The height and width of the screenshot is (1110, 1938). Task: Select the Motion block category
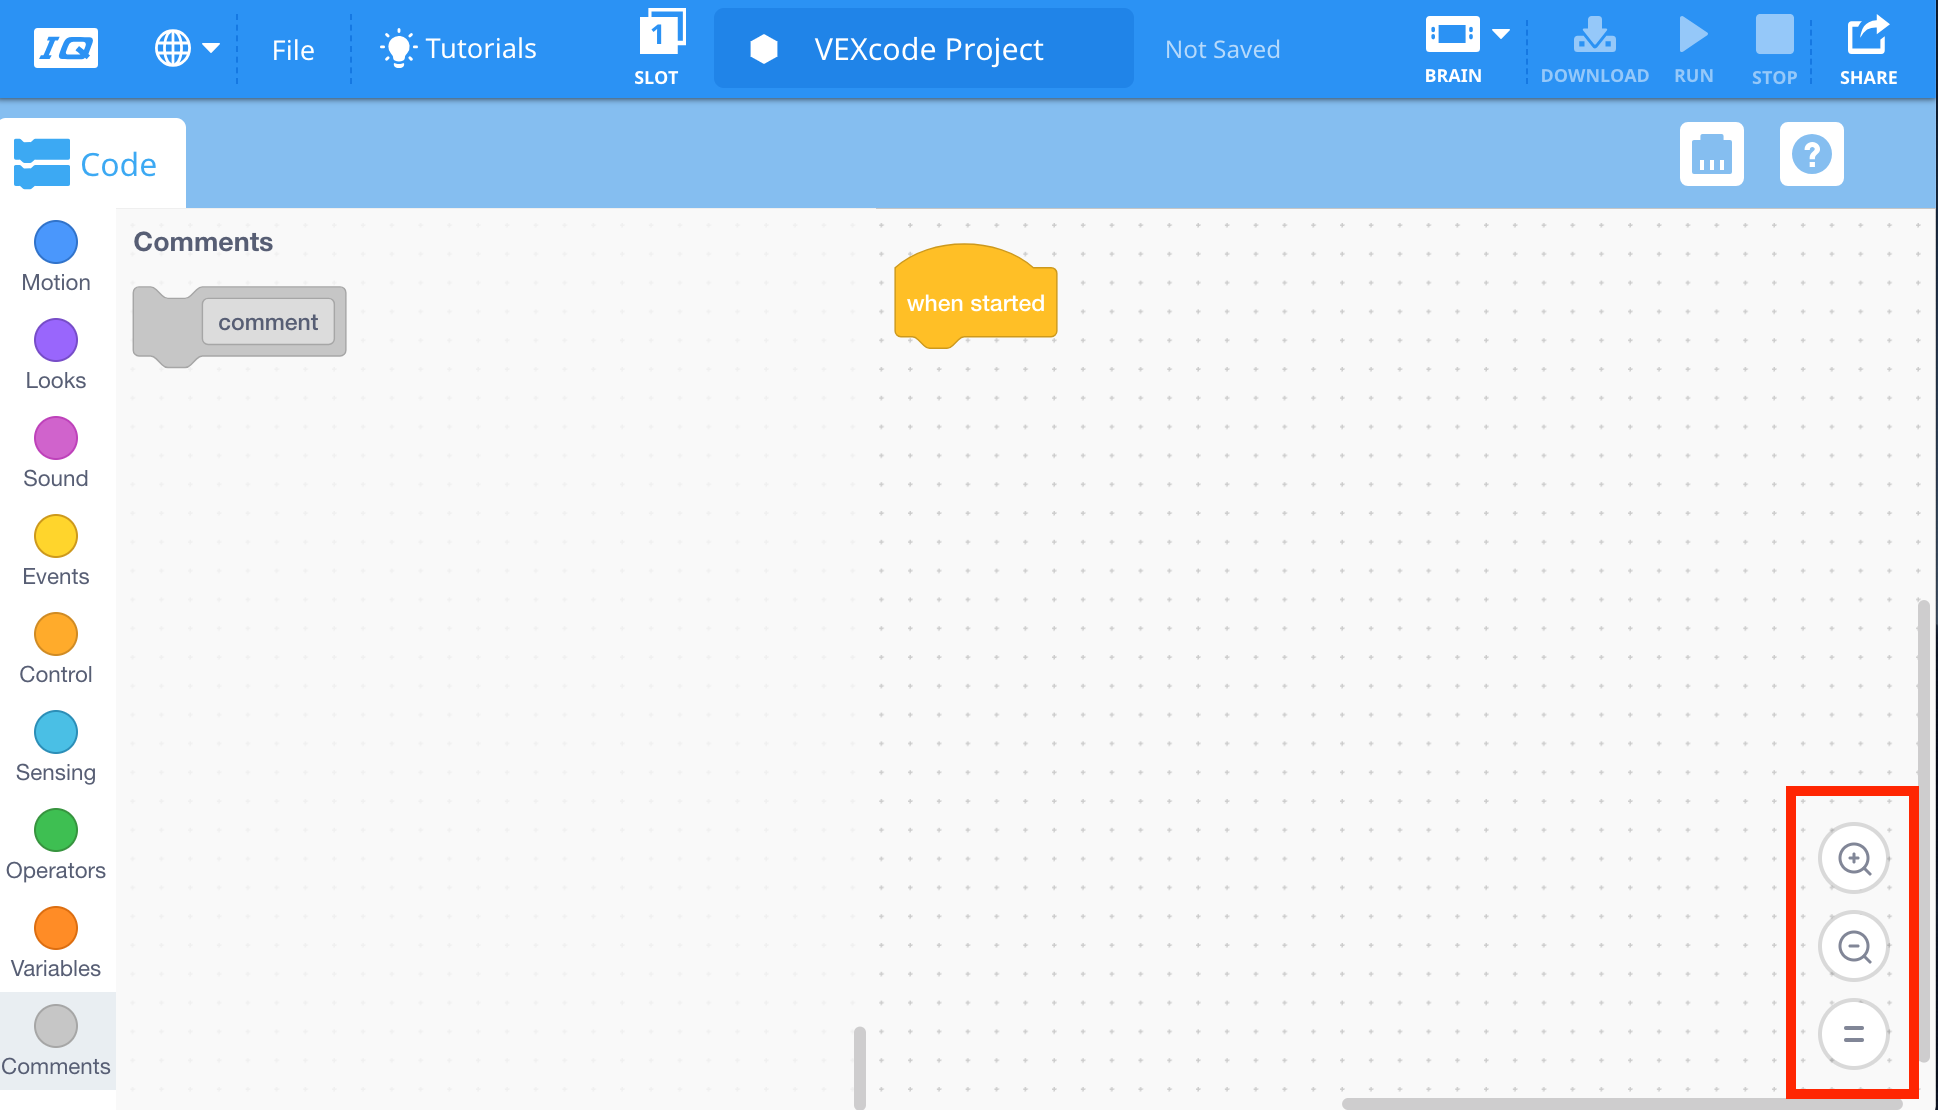tap(55, 241)
